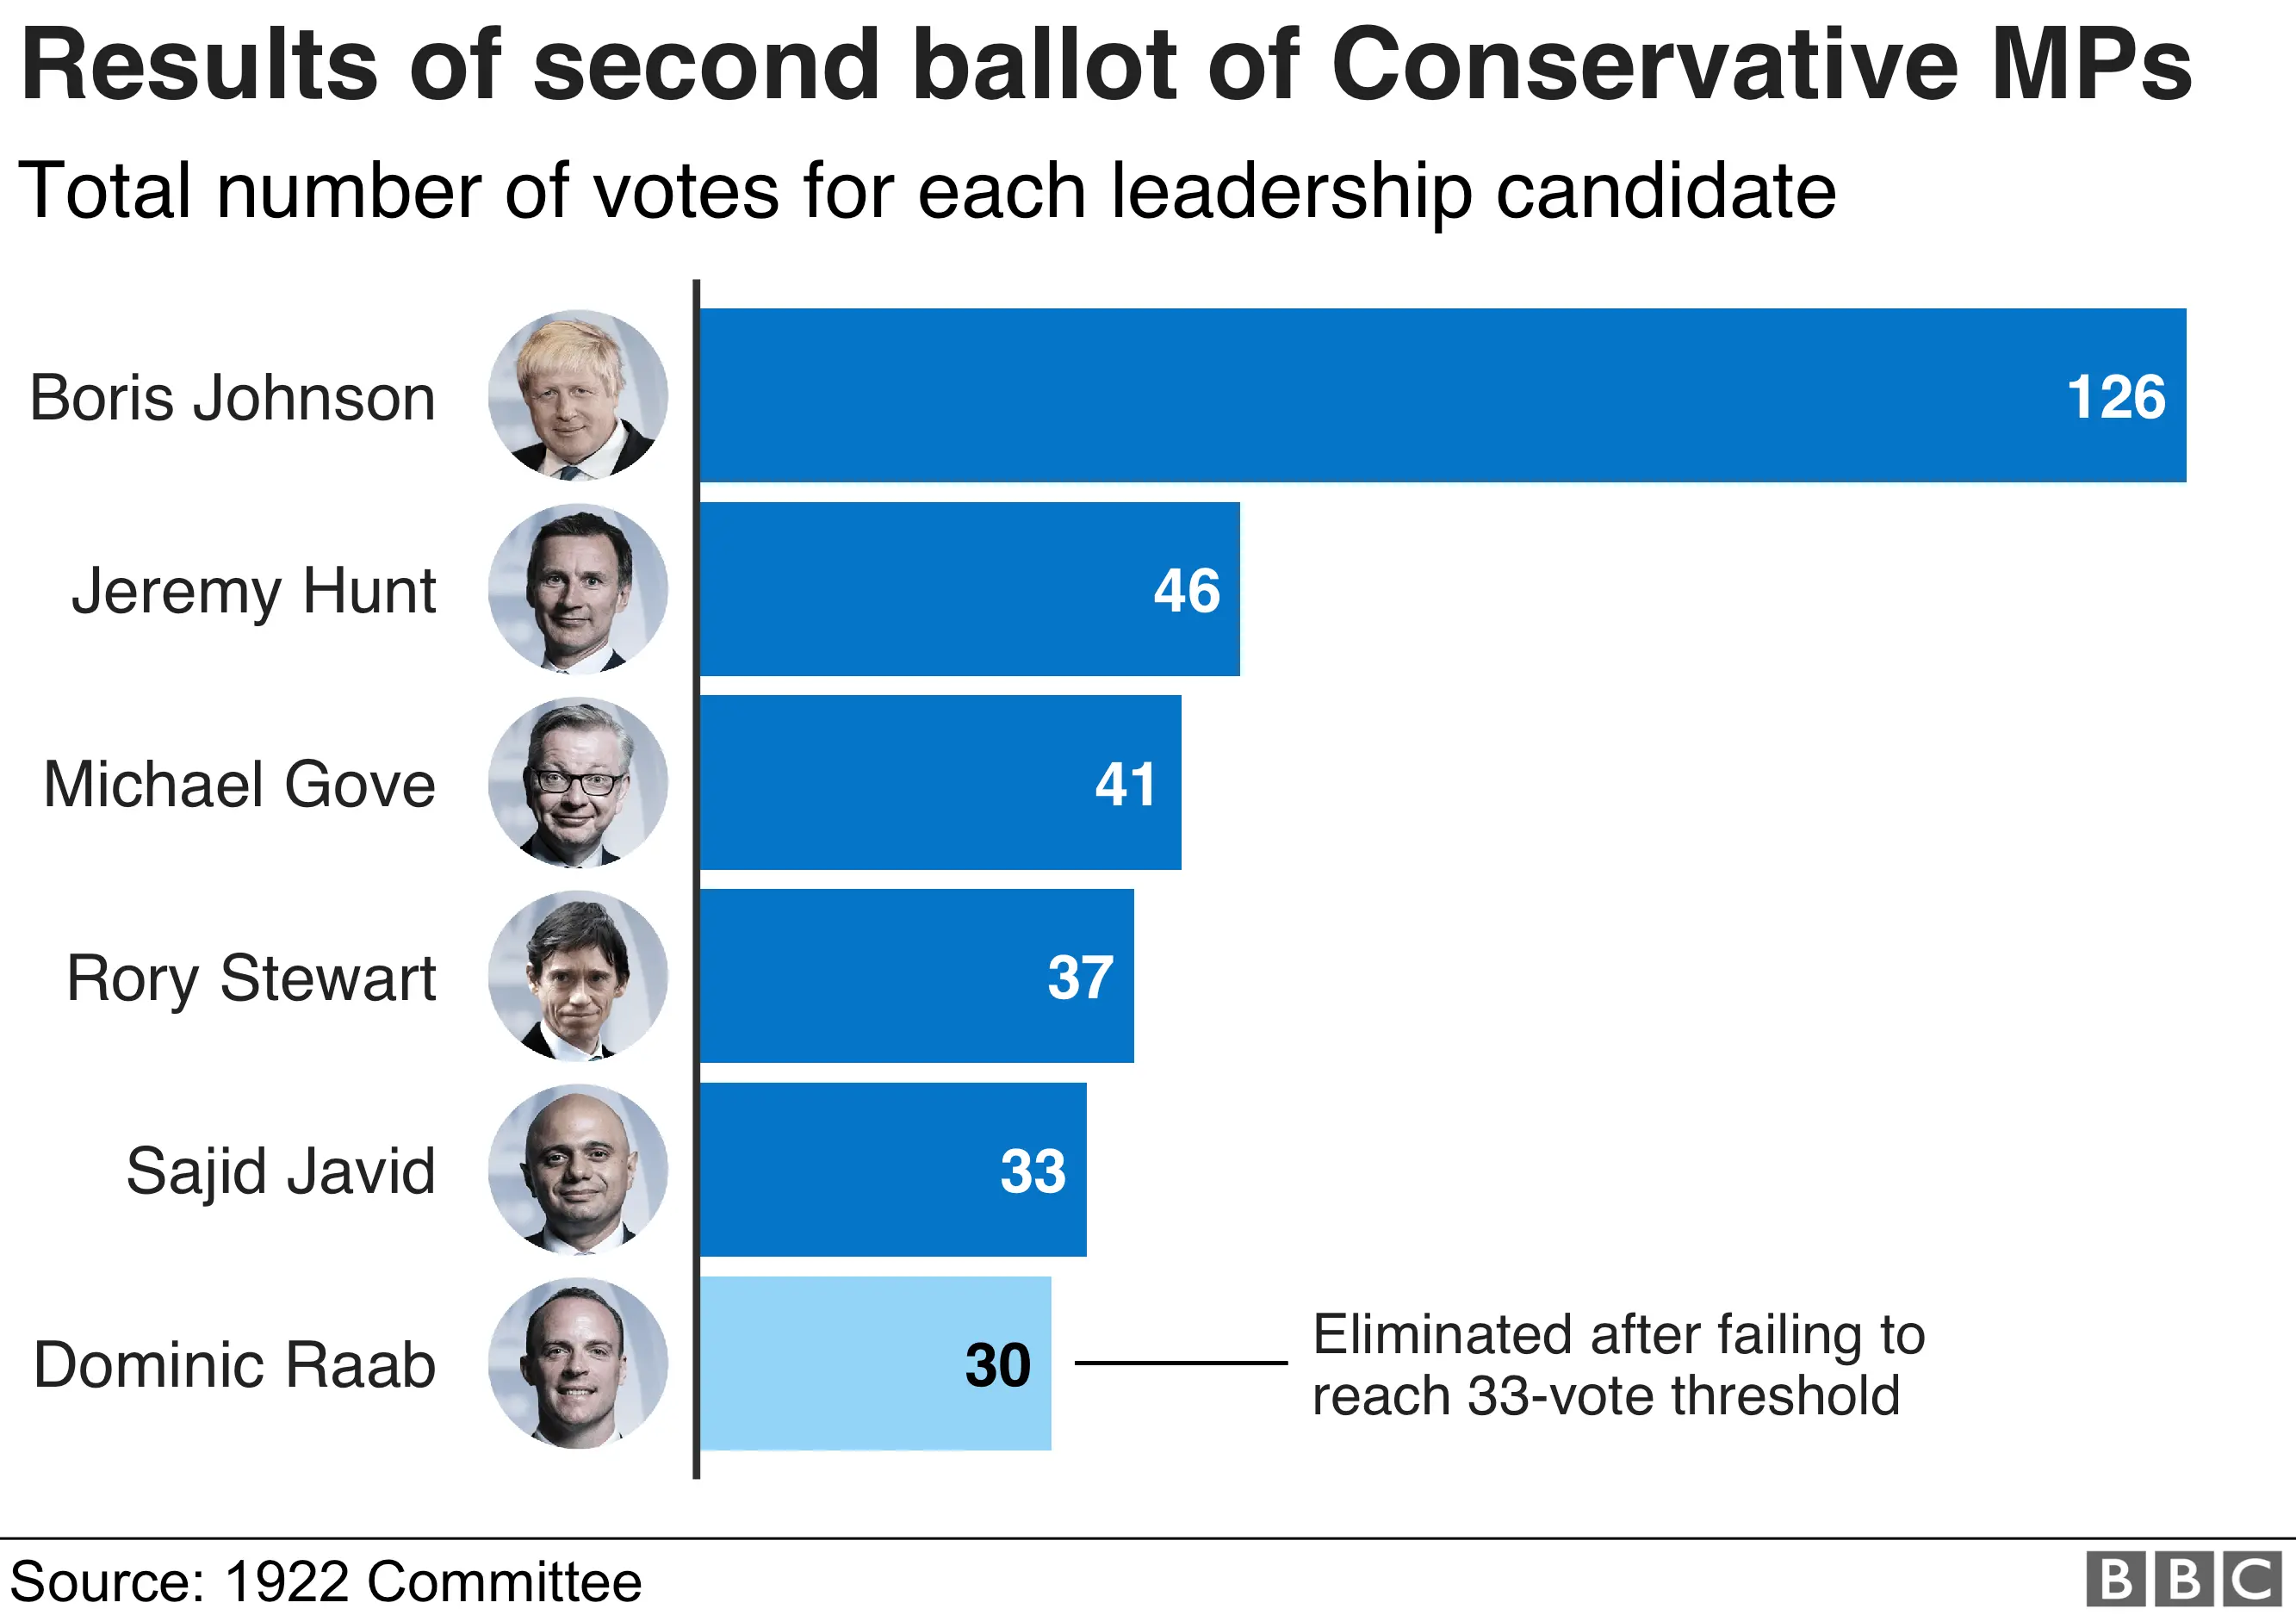Click the chart main title

1105,65
